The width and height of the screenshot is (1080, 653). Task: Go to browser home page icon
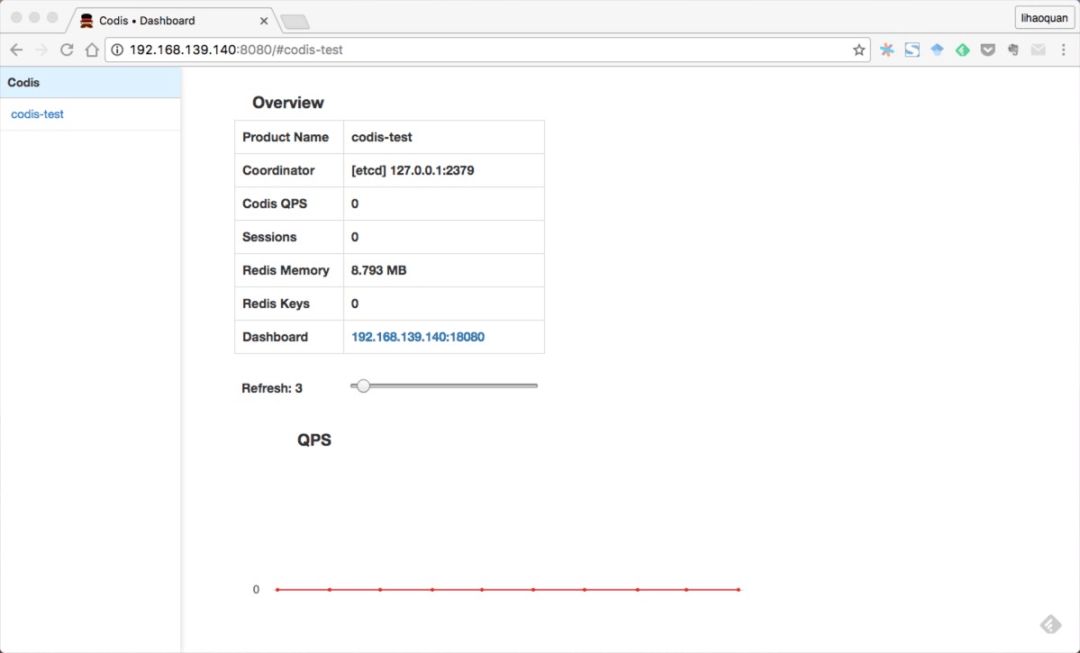(92, 50)
